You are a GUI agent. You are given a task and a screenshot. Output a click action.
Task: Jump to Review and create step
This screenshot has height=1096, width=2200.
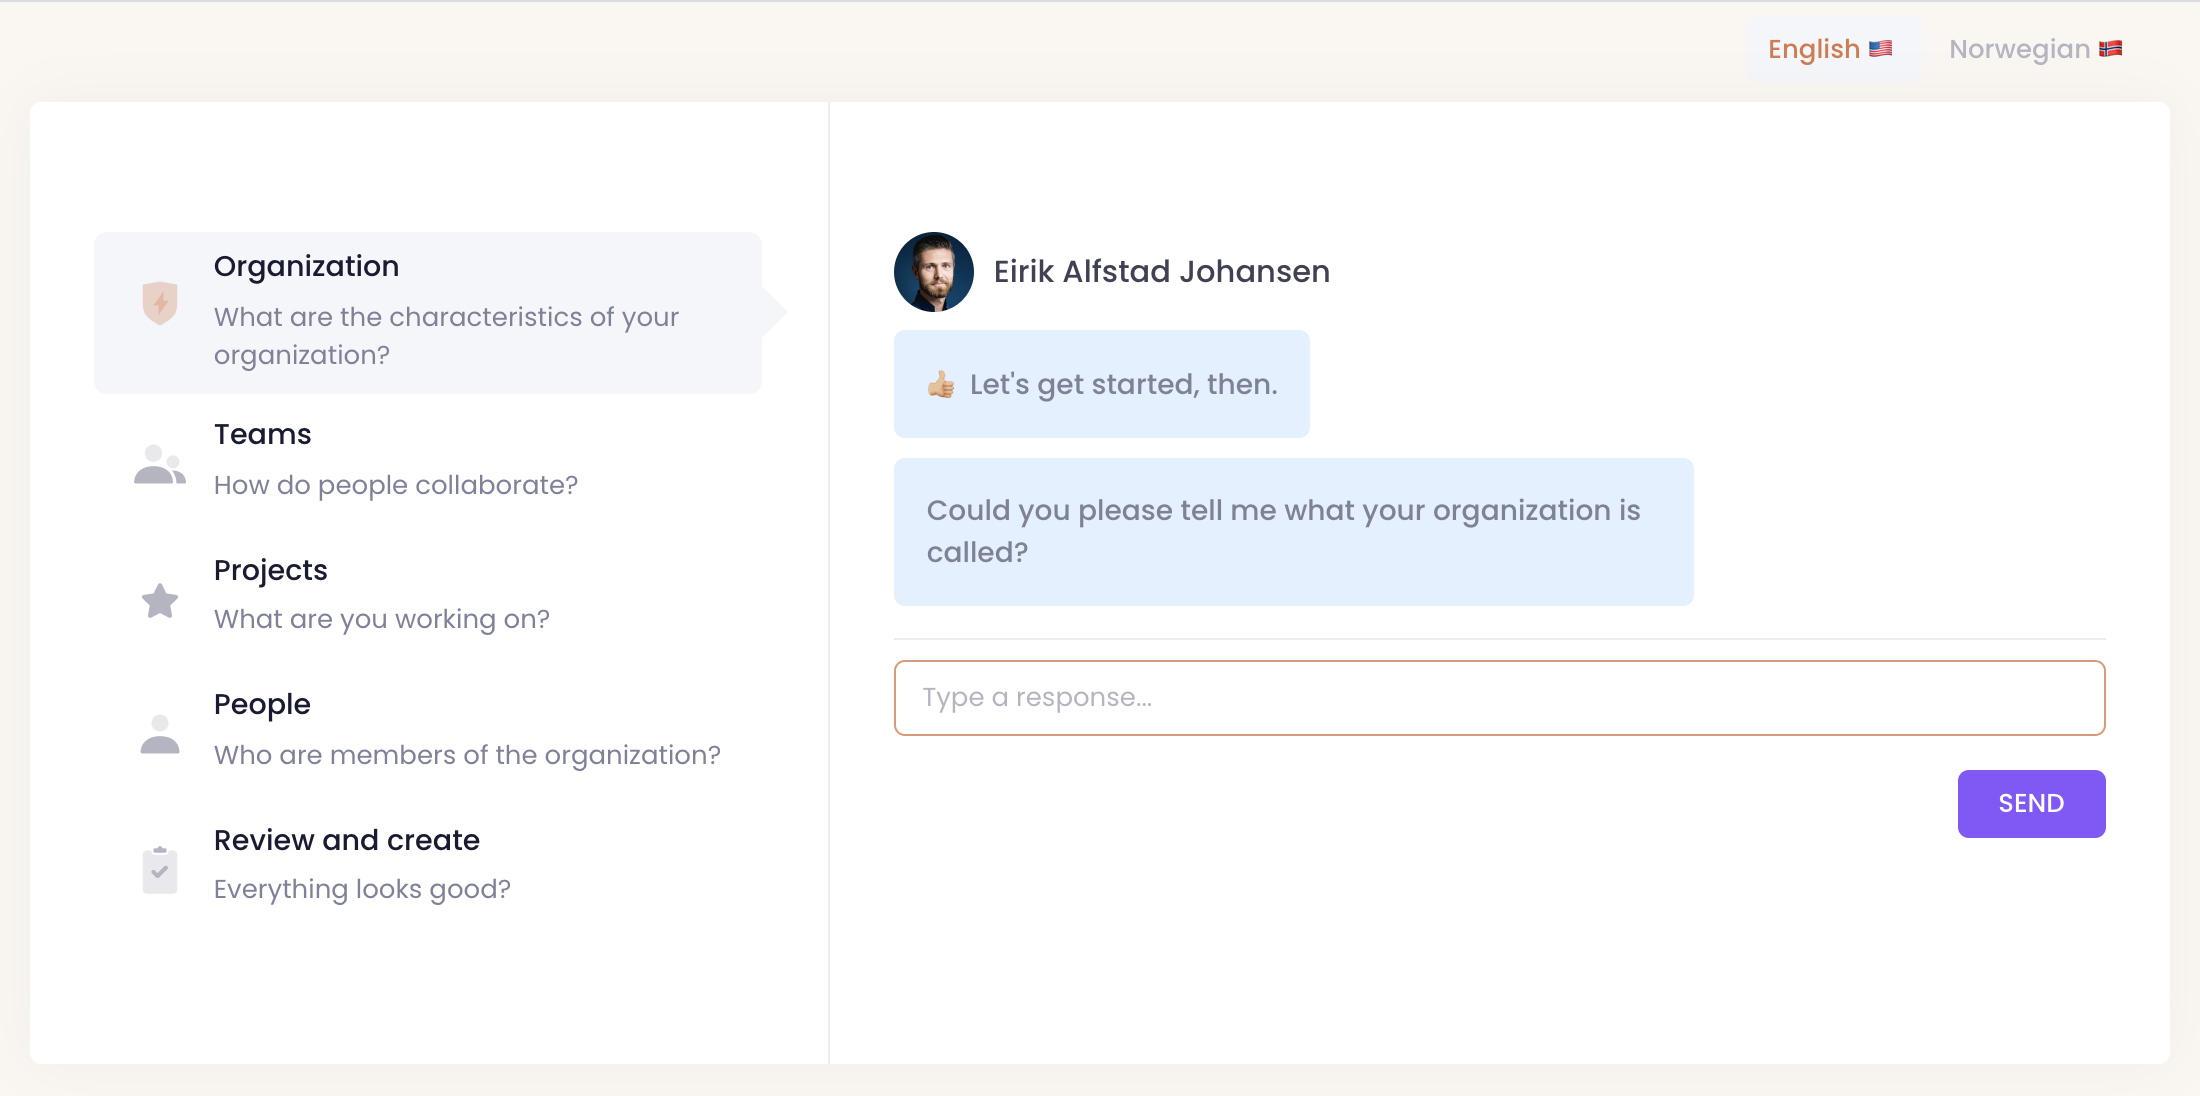(x=347, y=840)
